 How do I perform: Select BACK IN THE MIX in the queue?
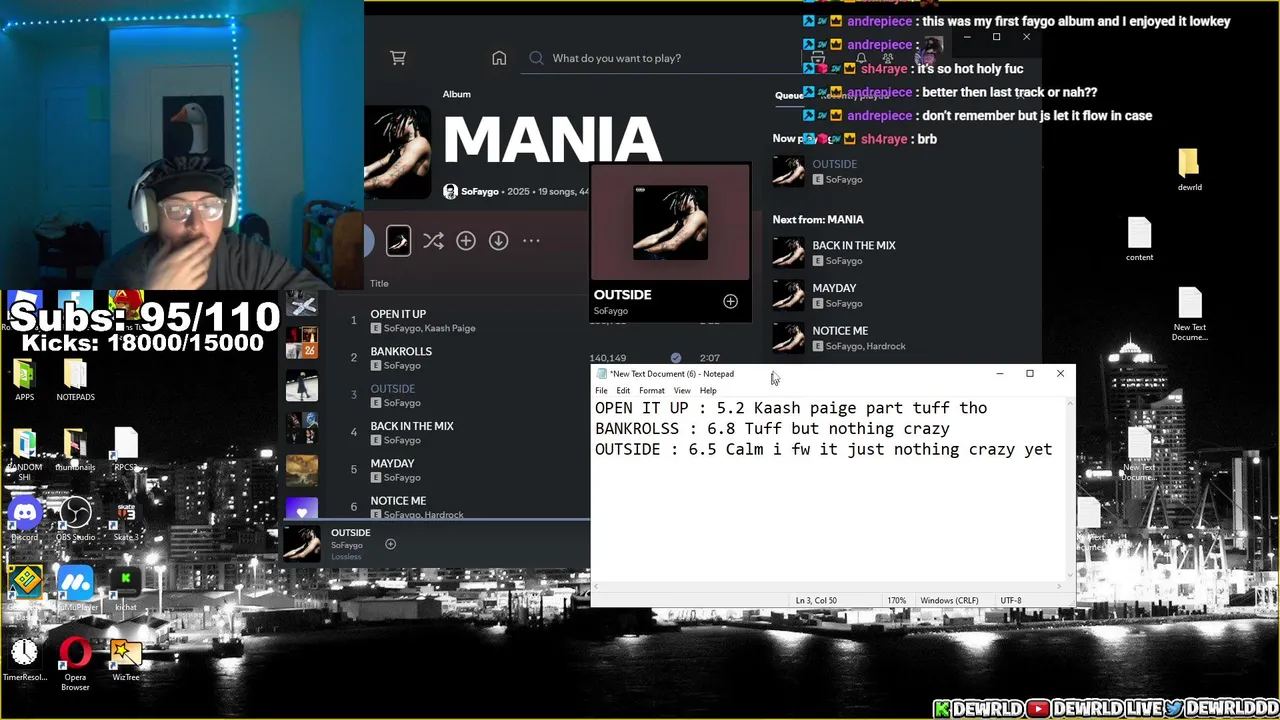tap(853, 245)
